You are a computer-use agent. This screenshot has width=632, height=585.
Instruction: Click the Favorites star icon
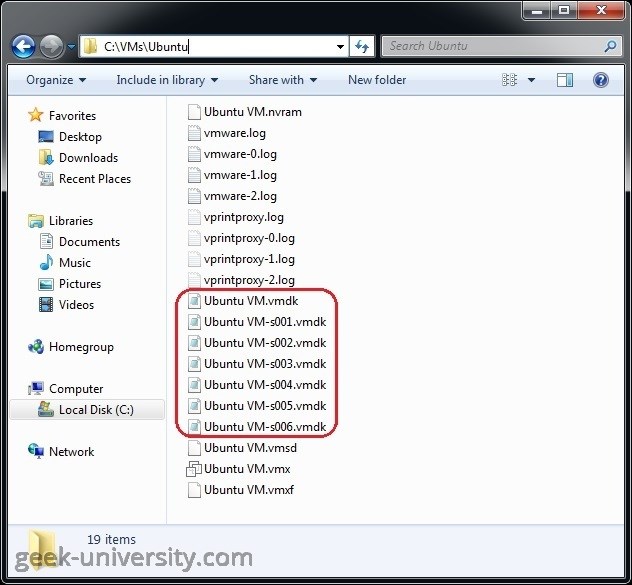coord(35,115)
